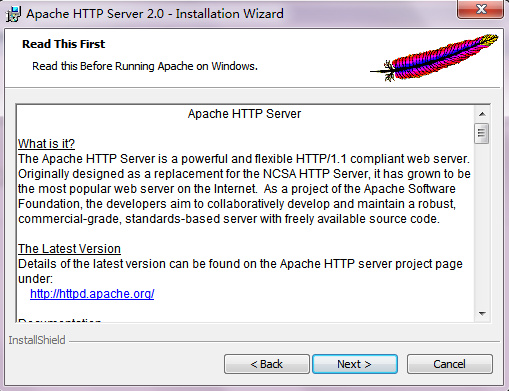Click line starting 'Originally designed as a replacement'
The width and height of the screenshot is (509, 391).
(x=244, y=174)
